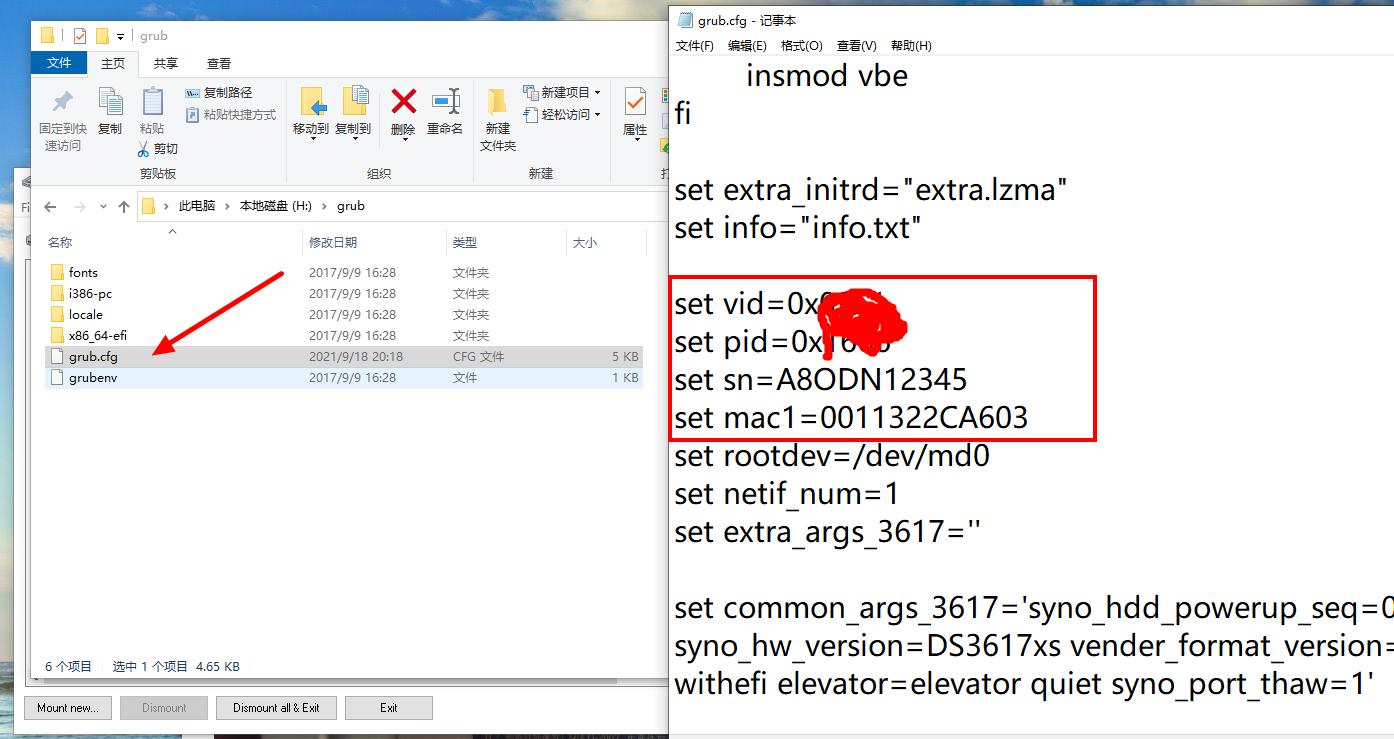Viewport: 1394px width, 739px height.
Task: Switch to the Home (主页) ribbon tab
Action: (113, 63)
